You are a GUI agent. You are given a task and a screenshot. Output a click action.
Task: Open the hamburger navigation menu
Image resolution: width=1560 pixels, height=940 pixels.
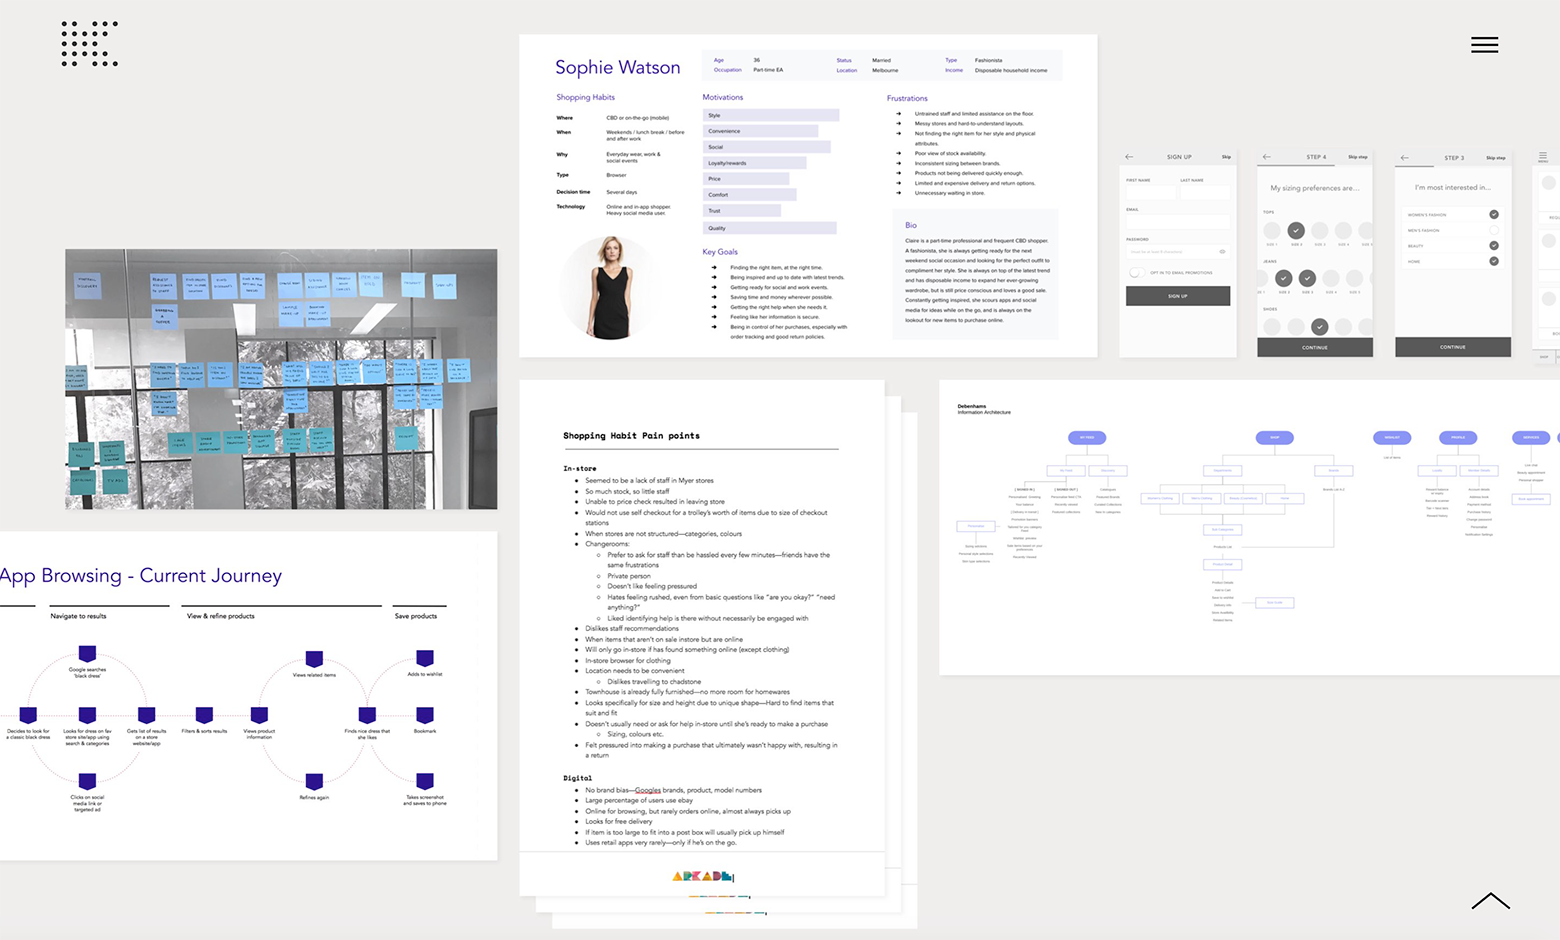tap(1484, 45)
